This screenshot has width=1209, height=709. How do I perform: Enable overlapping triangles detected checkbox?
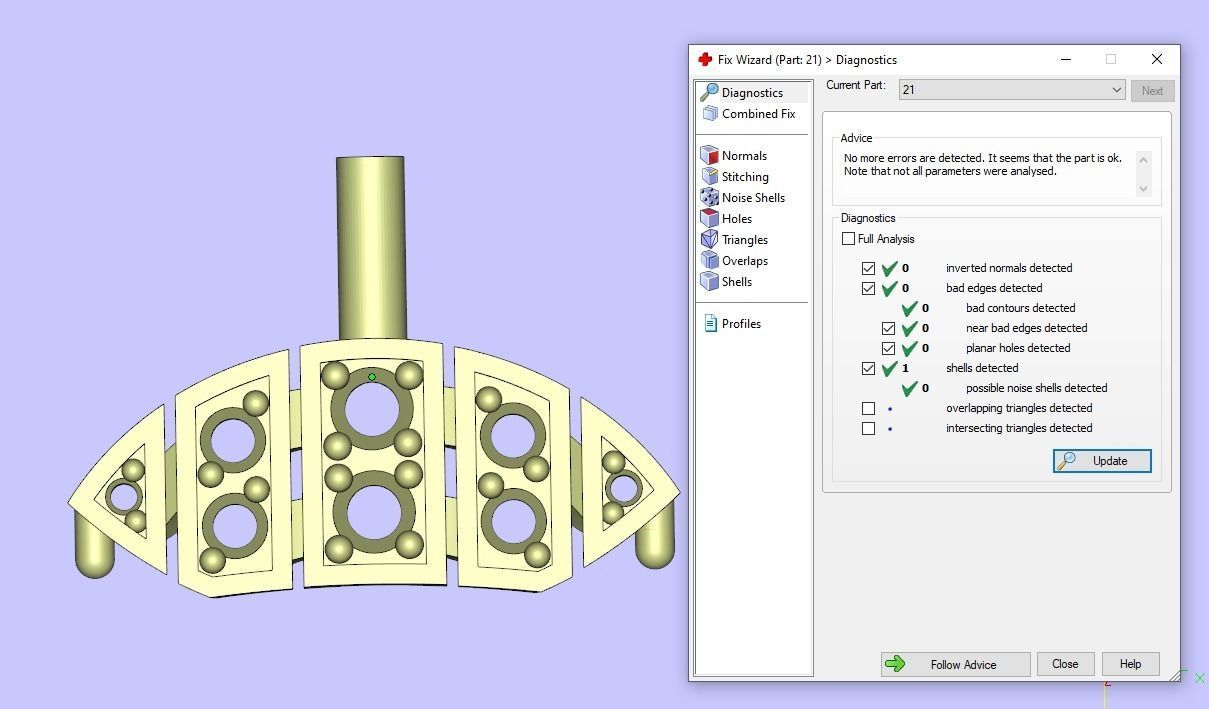tap(868, 408)
